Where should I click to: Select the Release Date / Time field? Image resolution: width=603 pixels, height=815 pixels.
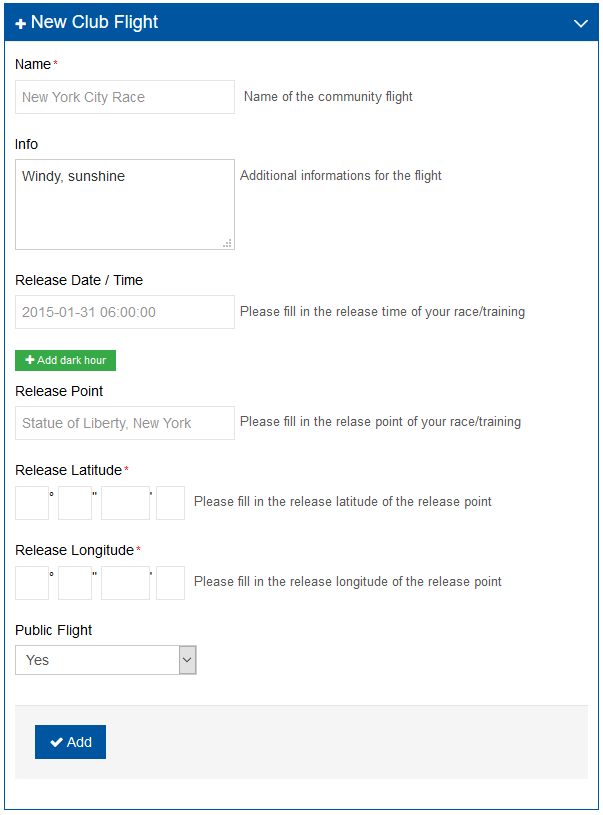tap(125, 312)
